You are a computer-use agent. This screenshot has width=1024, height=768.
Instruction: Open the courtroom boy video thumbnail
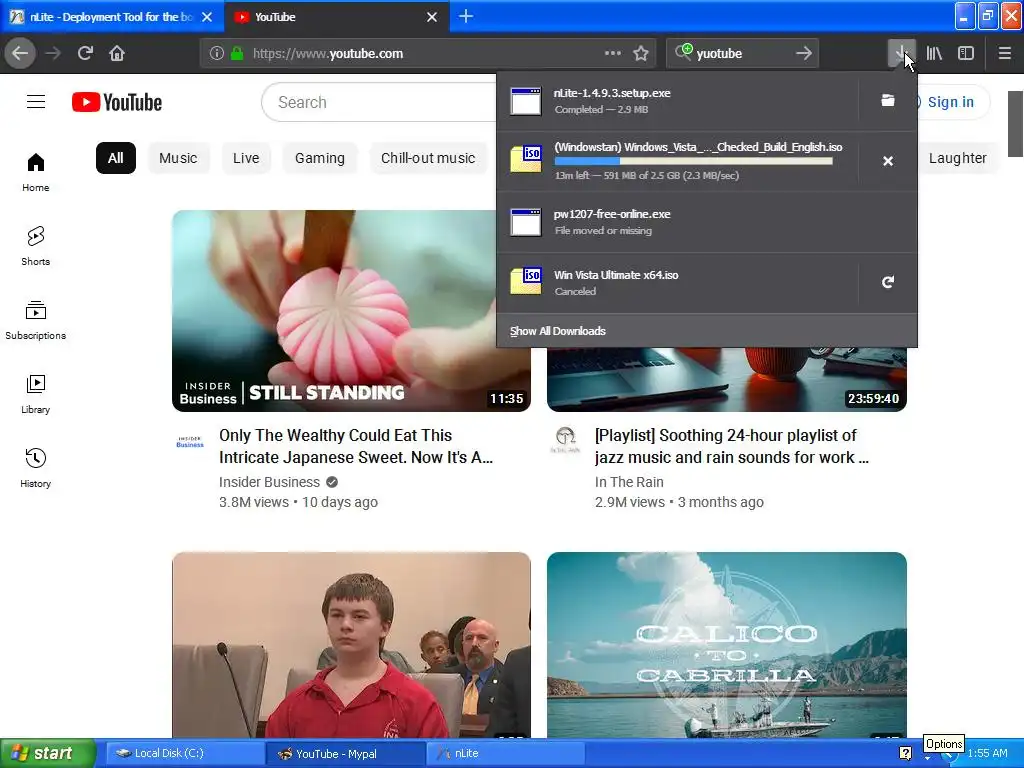click(351, 645)
